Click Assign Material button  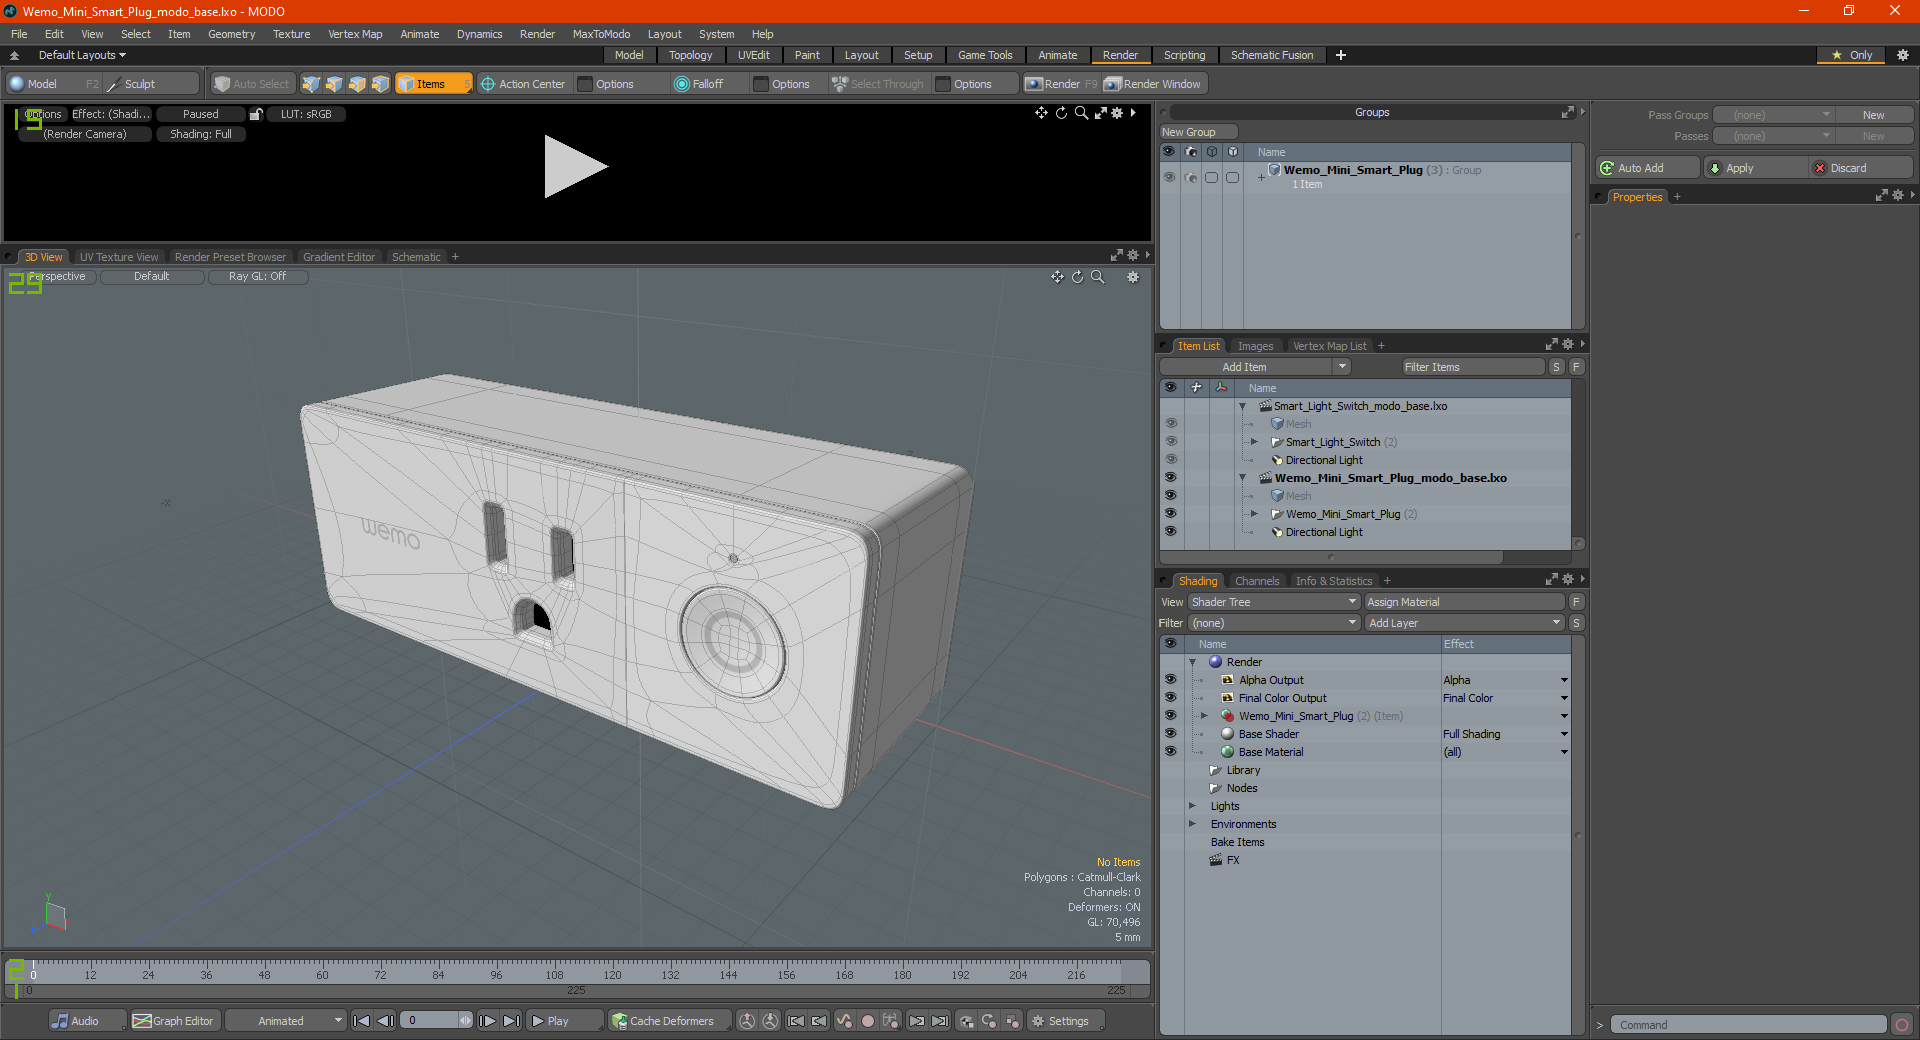click(x=1464, y=602)
